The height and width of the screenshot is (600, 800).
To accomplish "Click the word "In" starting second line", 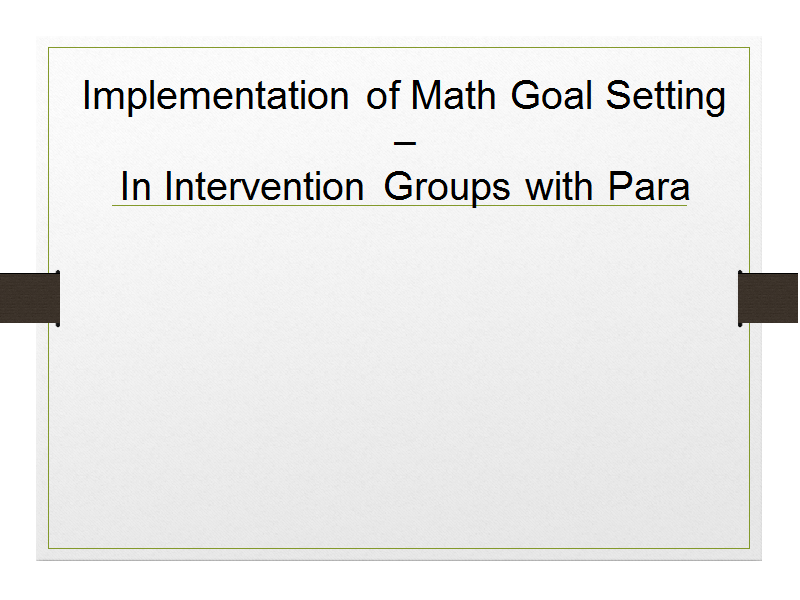I will [x=136, y=187].
